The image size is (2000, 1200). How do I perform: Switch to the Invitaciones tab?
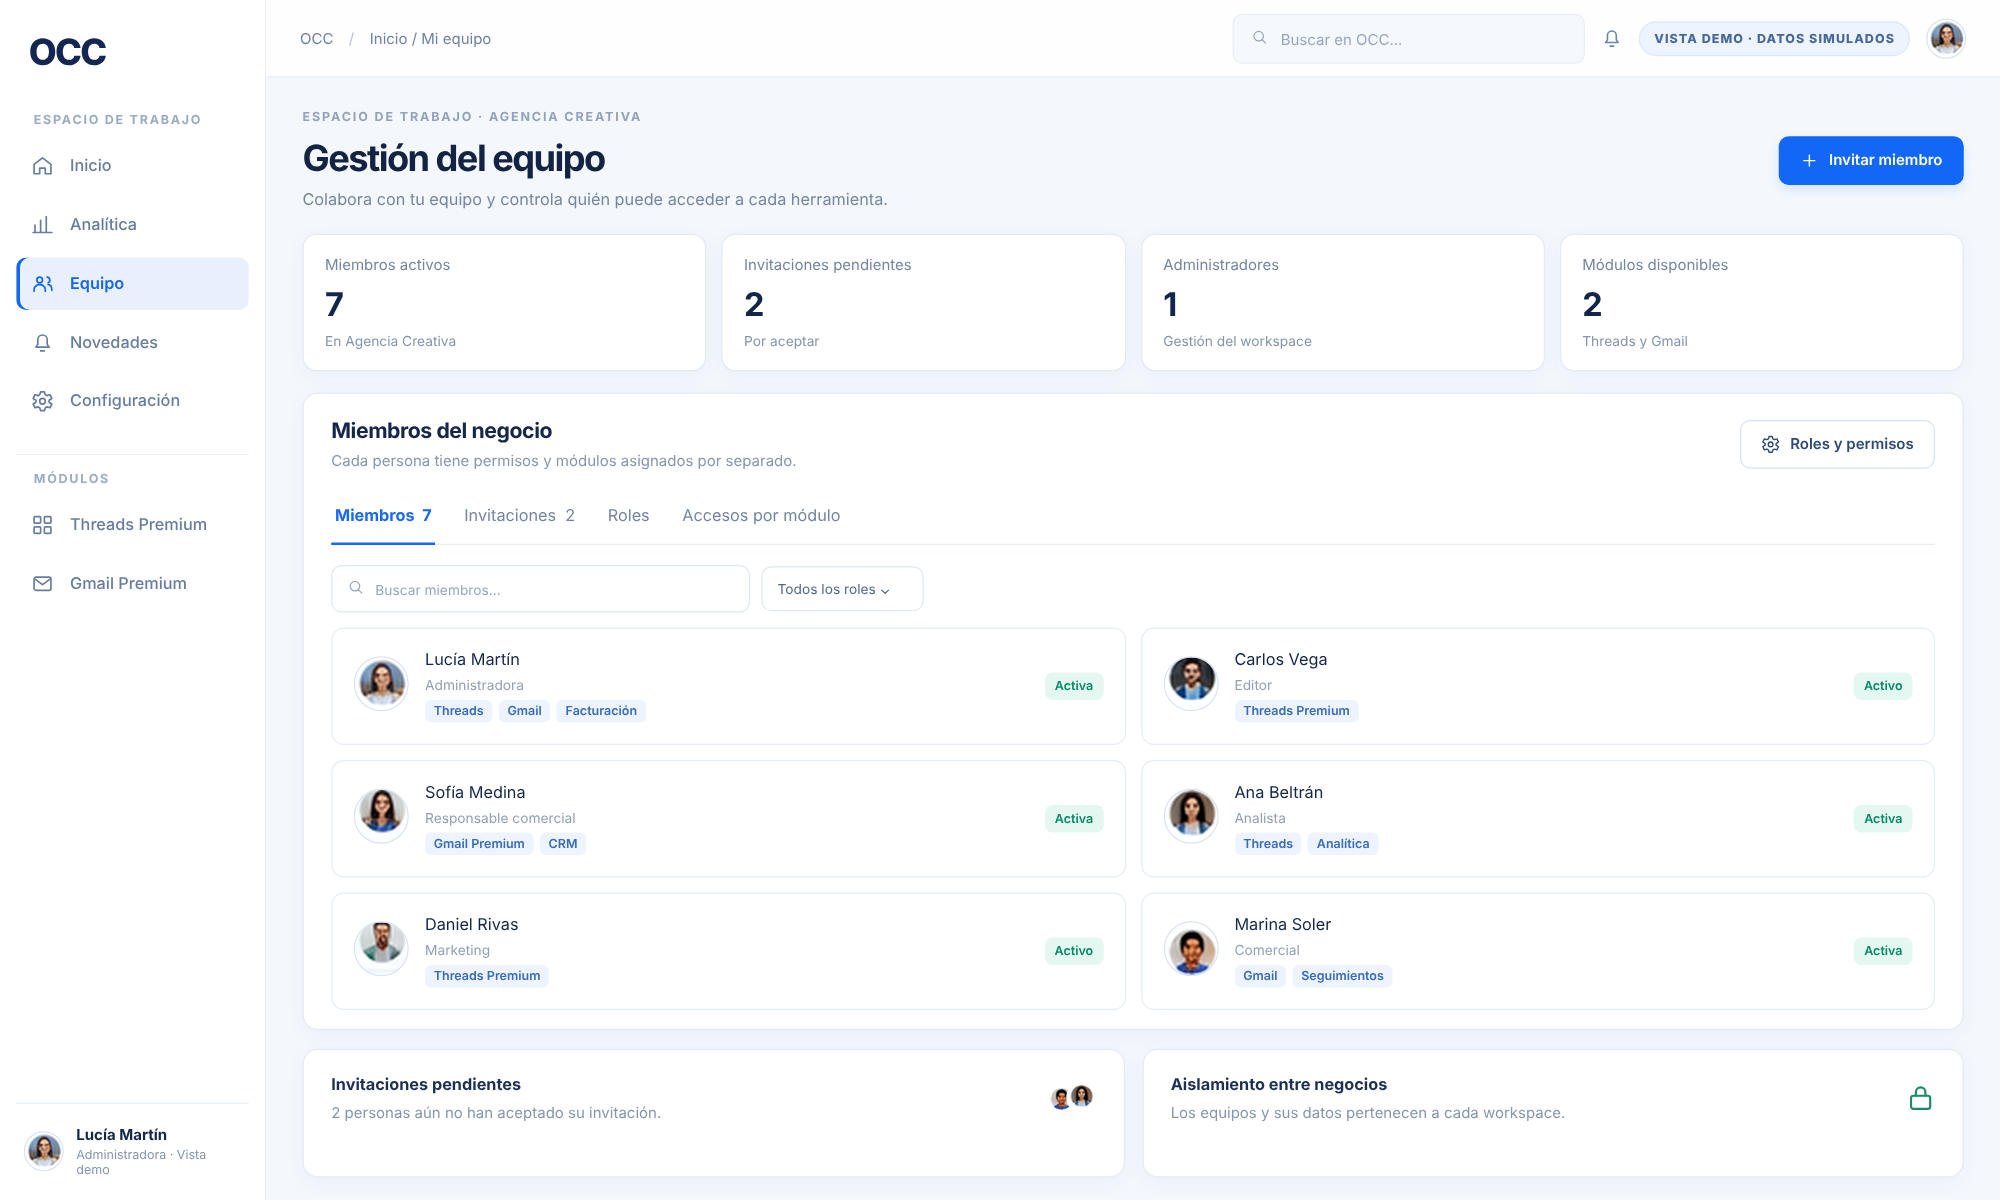click(x=519, y=516)
